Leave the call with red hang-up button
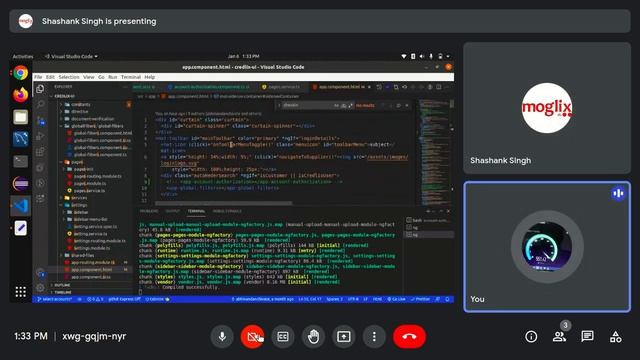Image resolution: width=640 pixels, height=360 pixels. [409, 336]
